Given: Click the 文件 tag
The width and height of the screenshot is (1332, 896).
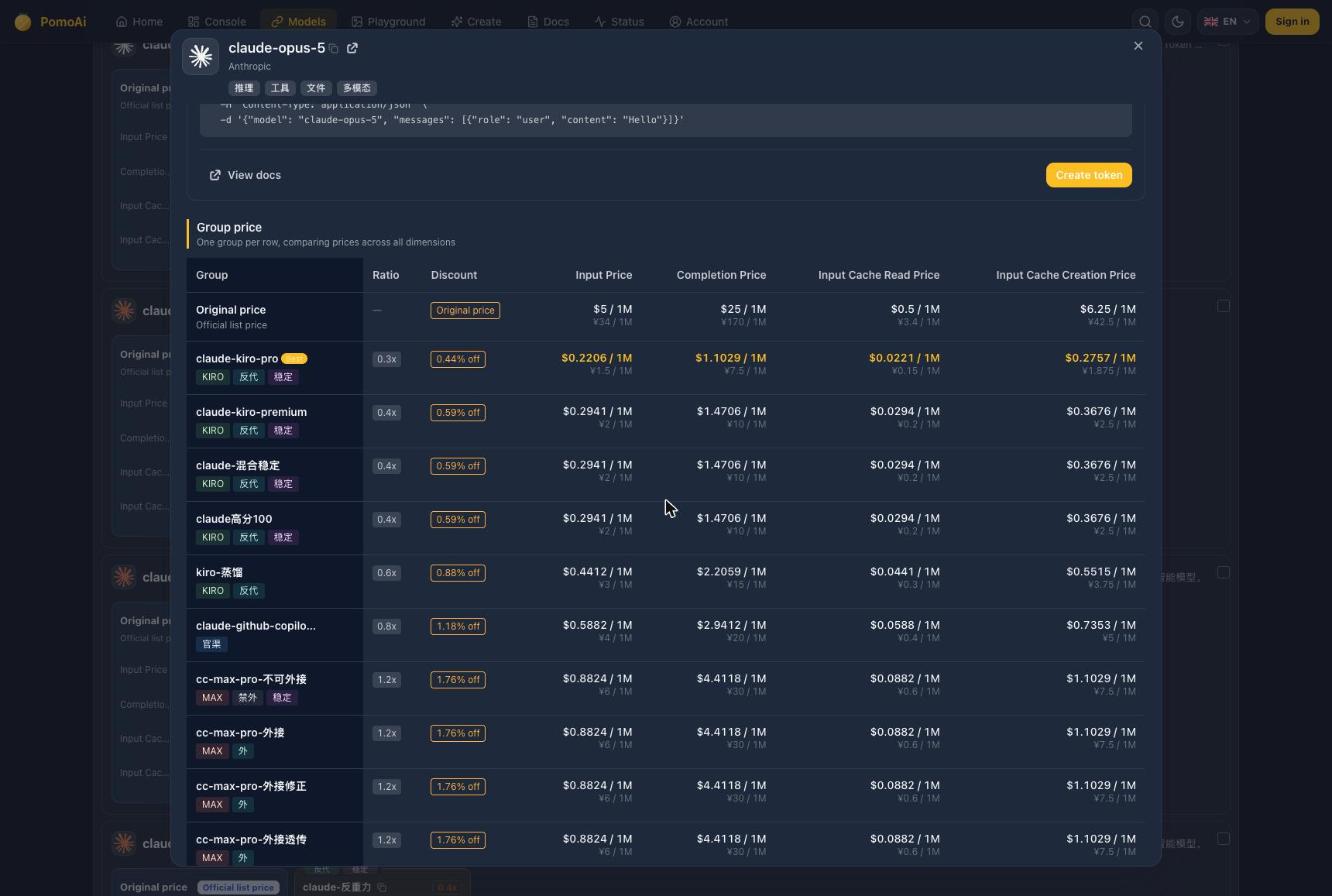Looking at the screenshot, I should click(x=316, y=88).
